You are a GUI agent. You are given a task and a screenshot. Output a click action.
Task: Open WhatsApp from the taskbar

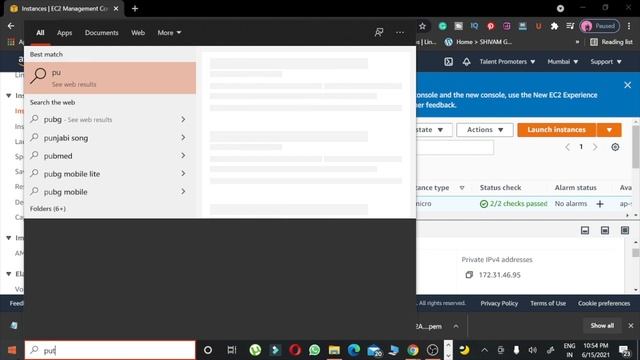315,350
